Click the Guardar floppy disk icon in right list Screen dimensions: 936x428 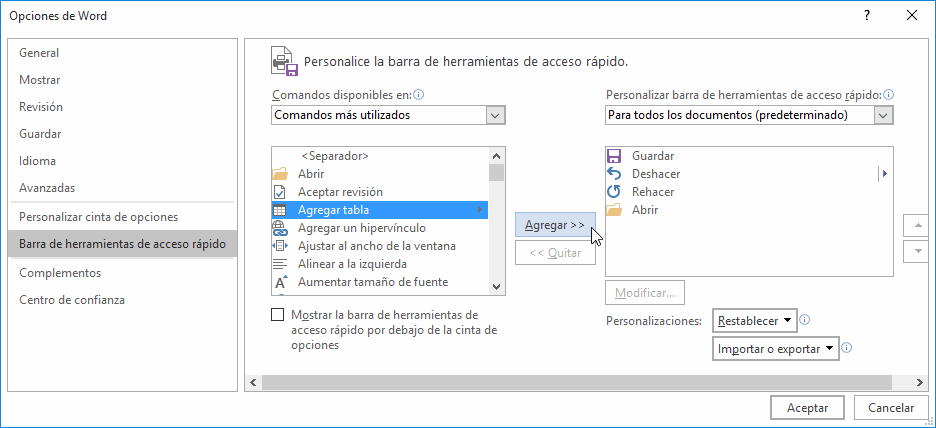[614, 156]
